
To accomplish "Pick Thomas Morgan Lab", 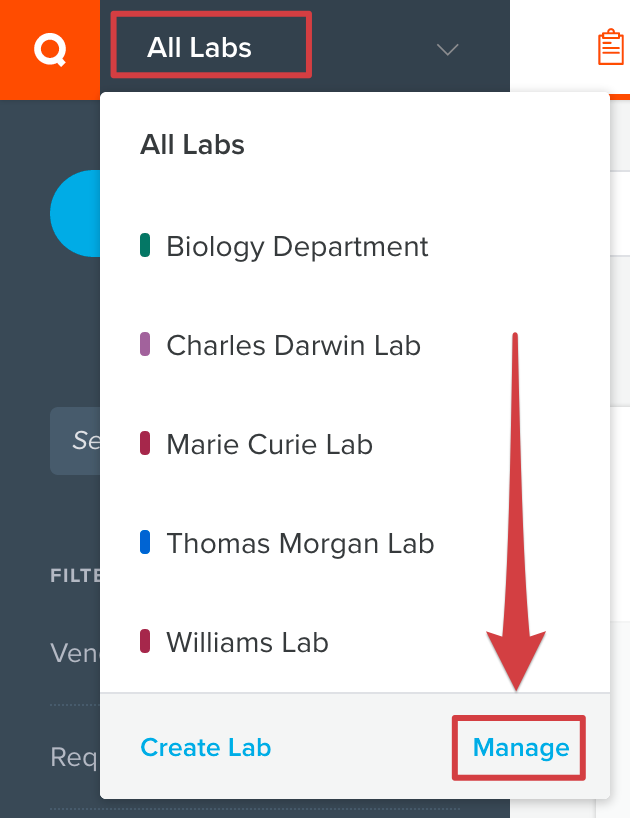I will pyautogui.click(x=300, y=543).
